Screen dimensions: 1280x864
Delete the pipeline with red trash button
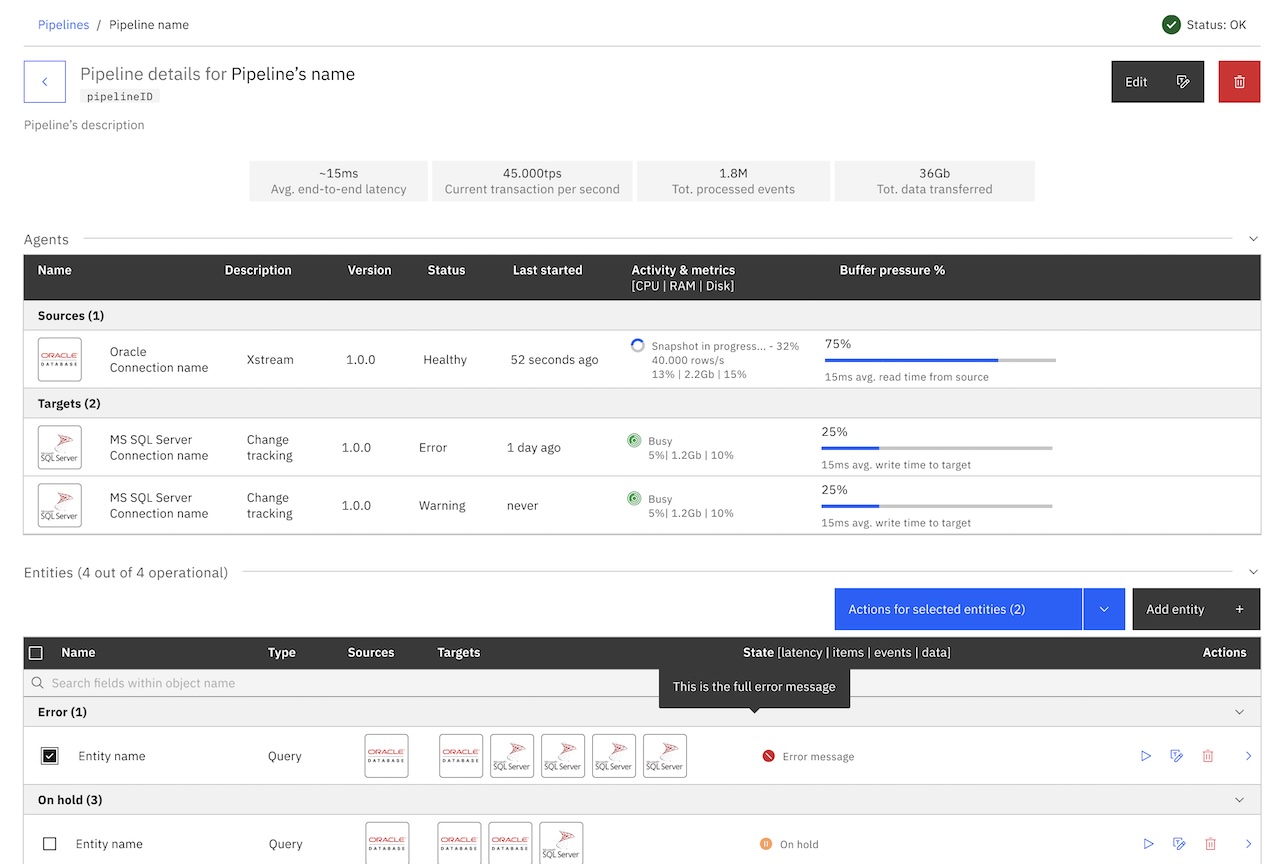pos(1239,82)
